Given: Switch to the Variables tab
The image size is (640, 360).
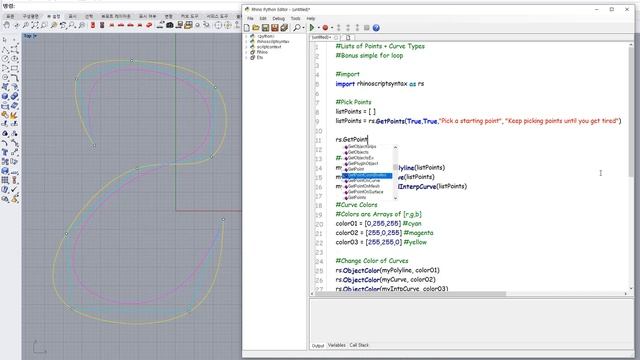Looking at the screenshot, I should 337,345.
